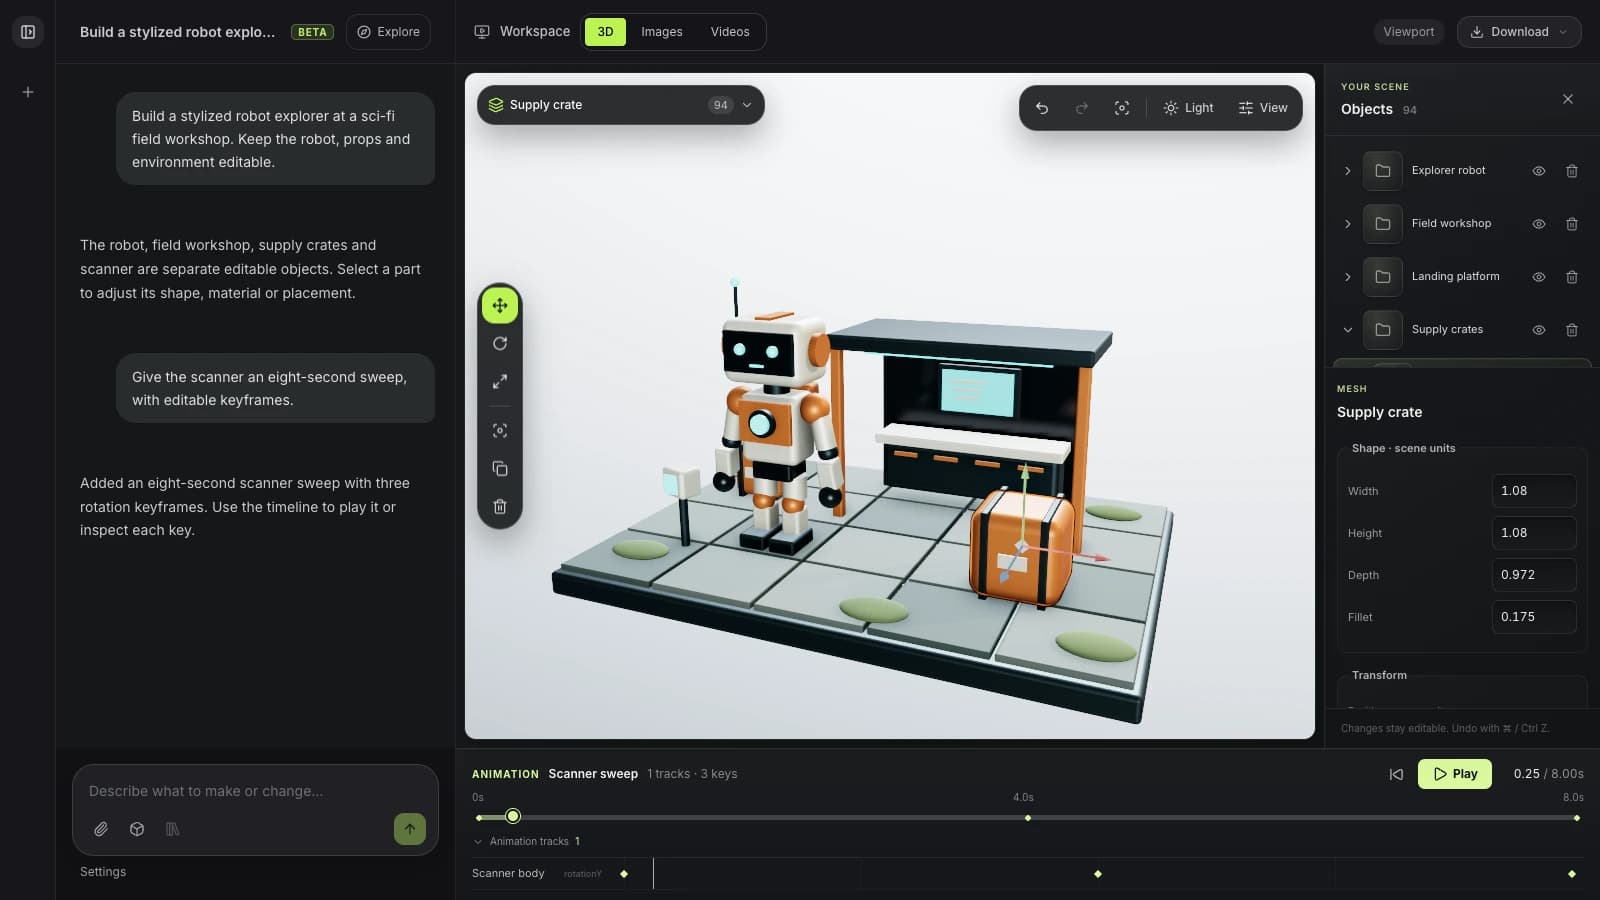Image resolution: width=1600 pixels, height=900 pixels.
Task: Expand the Explorer robot folder
Action: tap(1348, 171)
